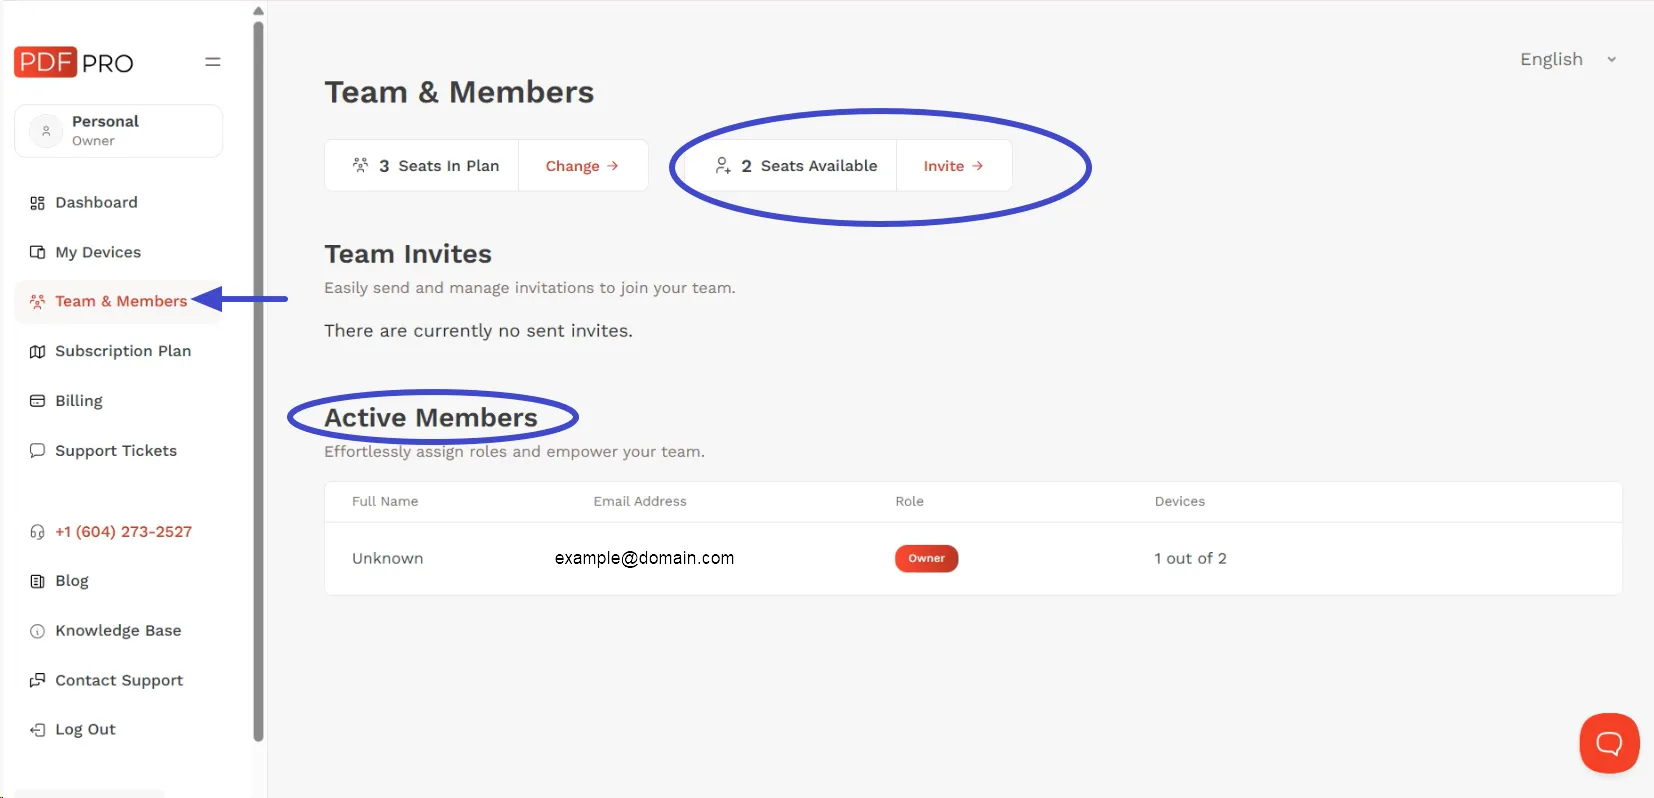Click the My Devices icon
1654x798 pixels.
point(37,252)
